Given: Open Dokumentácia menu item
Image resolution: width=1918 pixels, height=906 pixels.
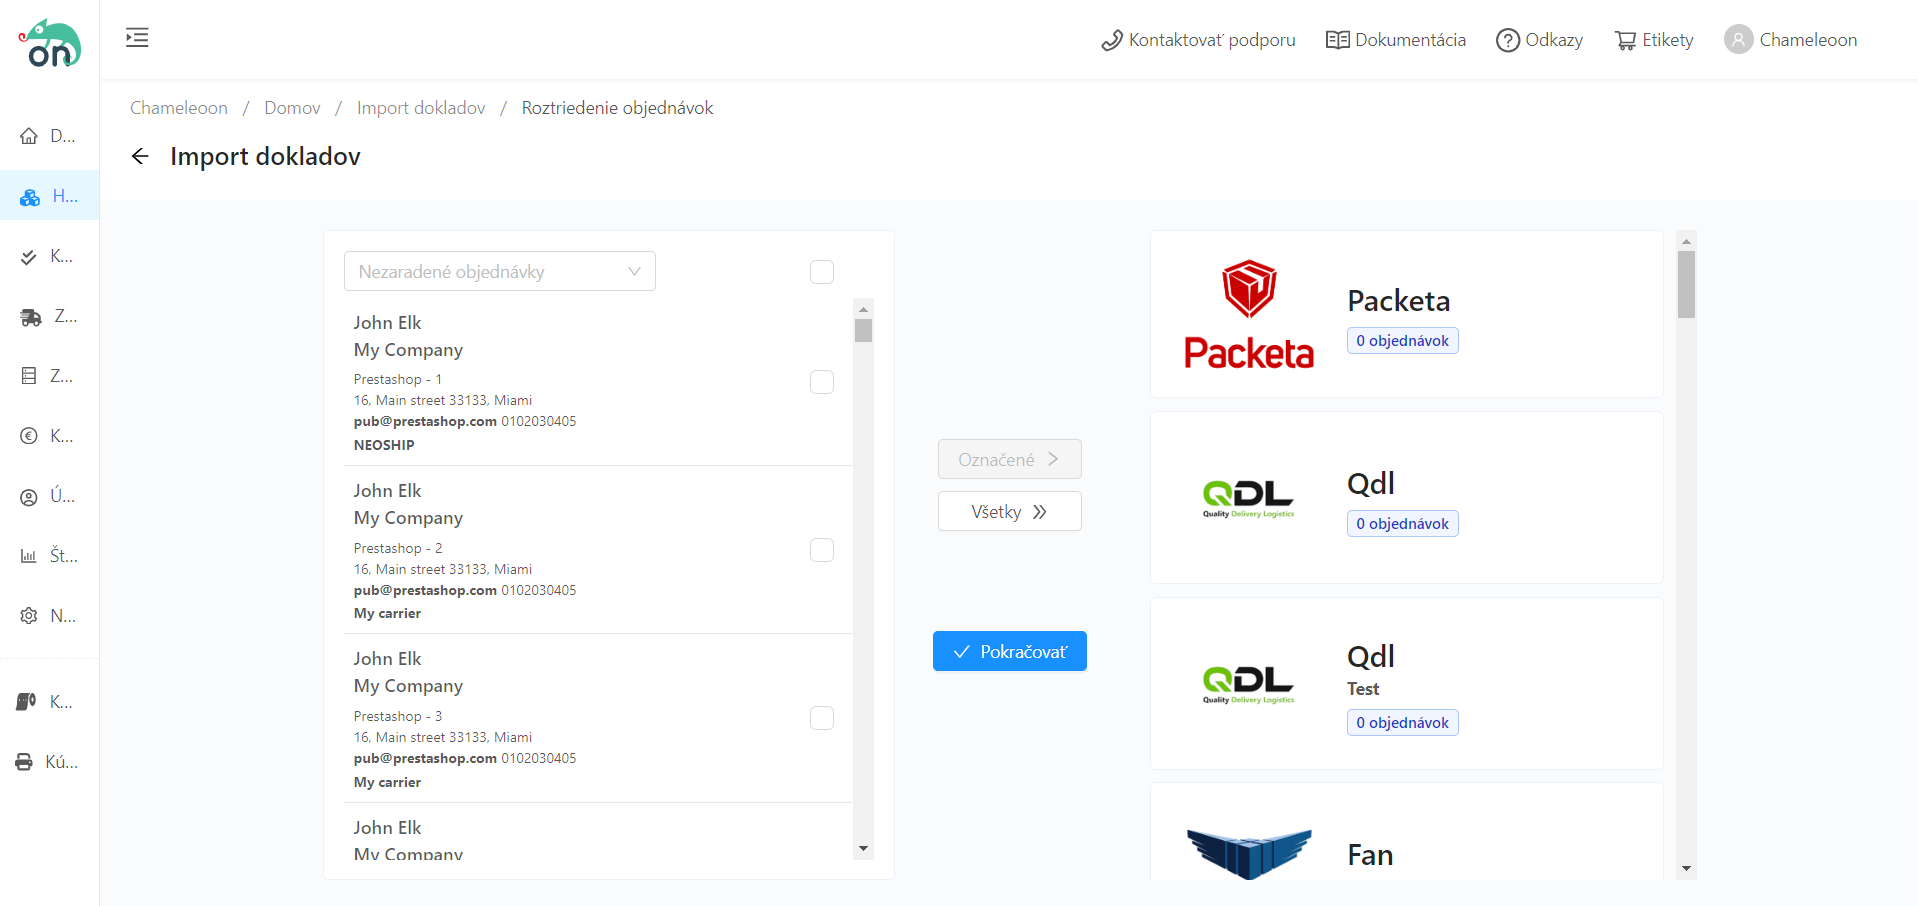Looking at the screenshot, I should pyautogui.click(x=1396, y=40).
